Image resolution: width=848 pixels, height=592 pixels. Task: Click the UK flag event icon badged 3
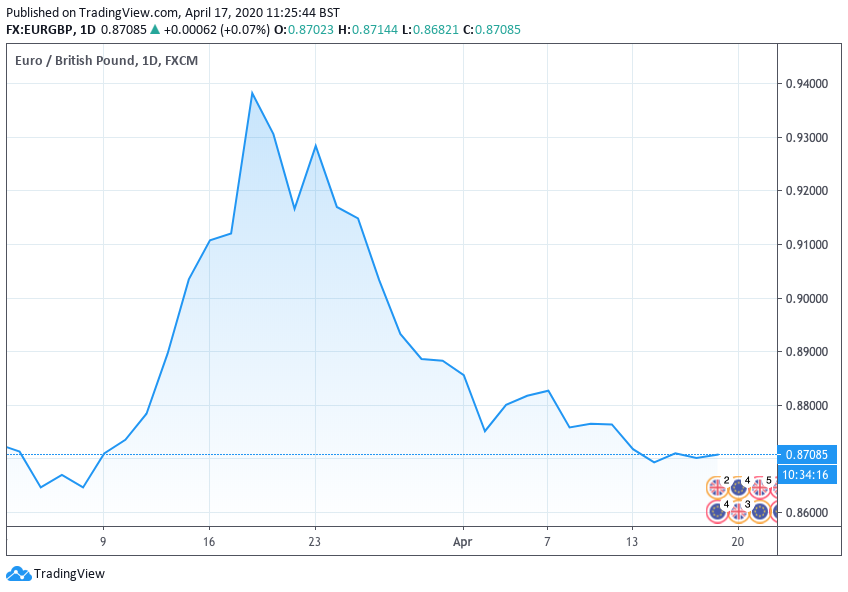(x=739, y=511)
